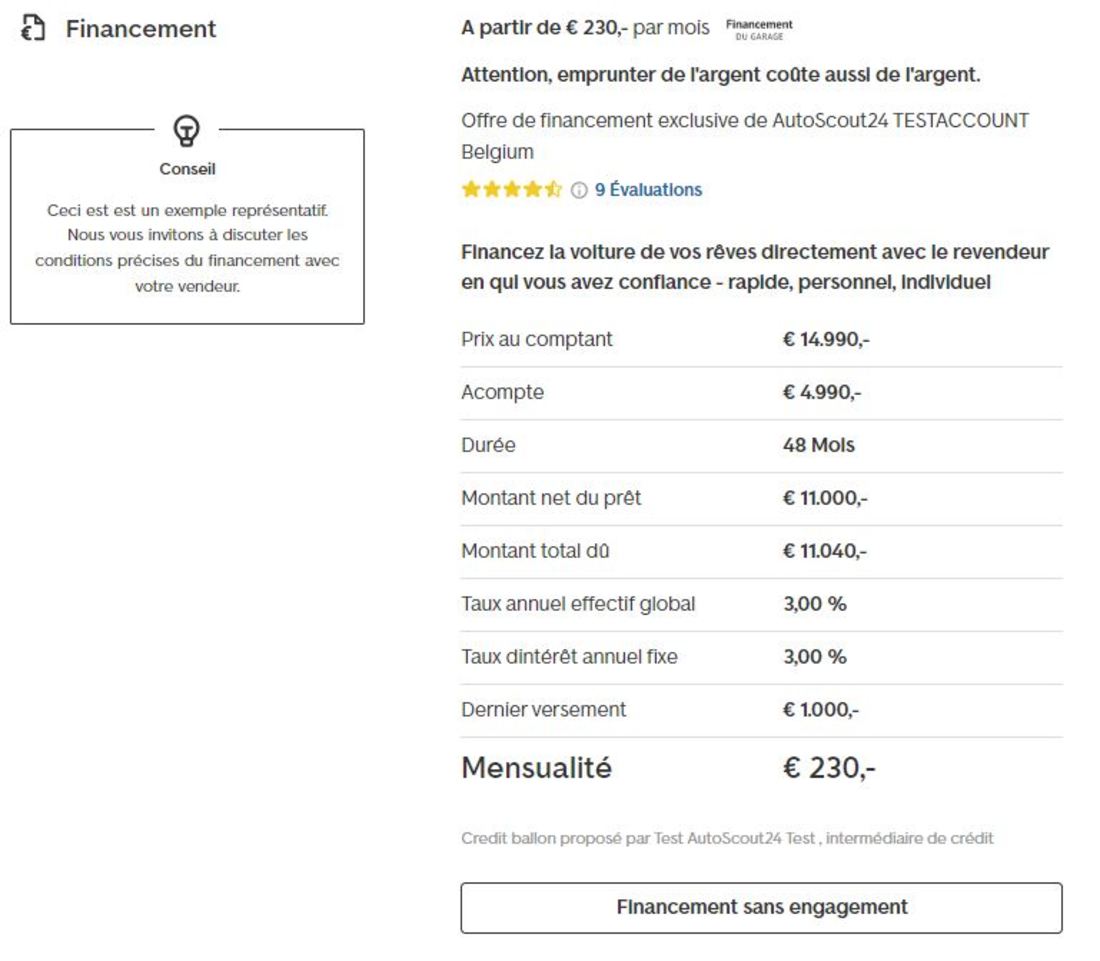1100x961 pixels.
Task: Click the Financement section heading
Action: tap(141, 29)
